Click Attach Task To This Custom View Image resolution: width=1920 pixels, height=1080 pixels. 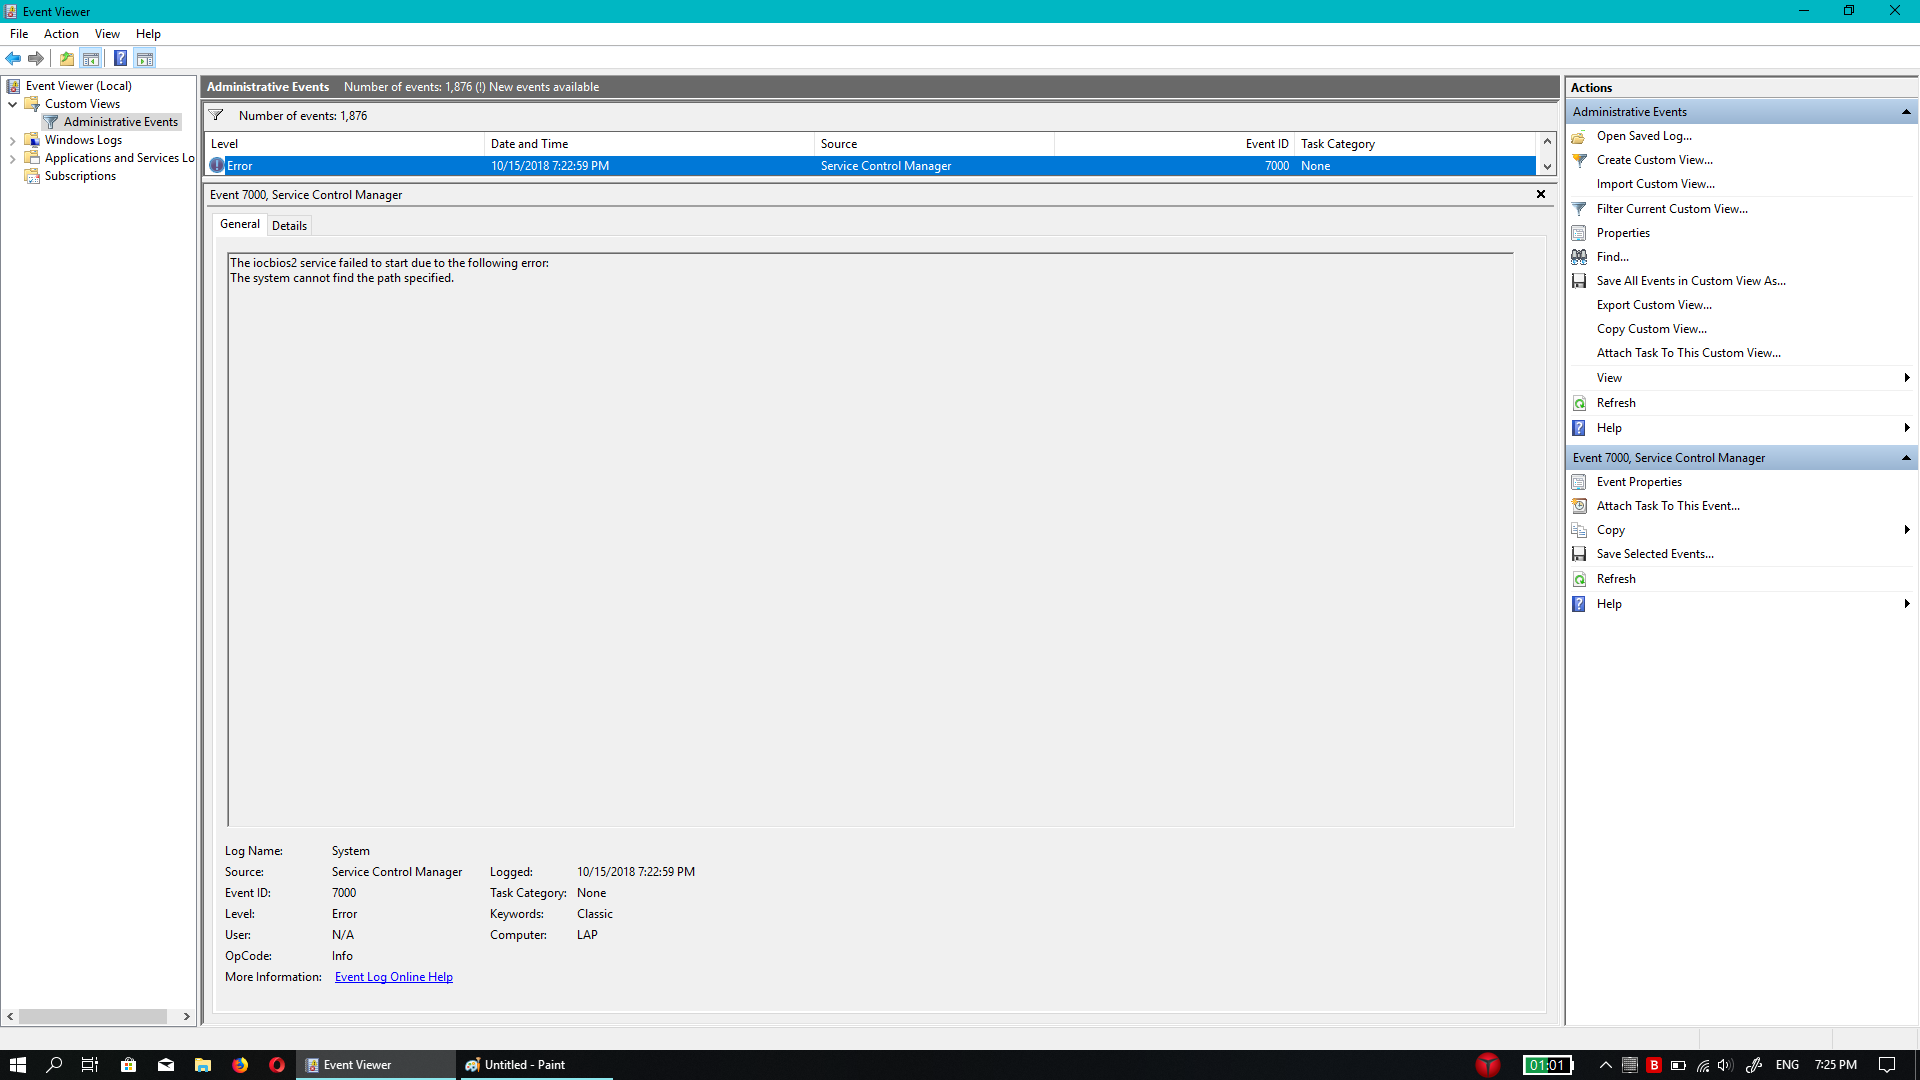(1689, 353)
